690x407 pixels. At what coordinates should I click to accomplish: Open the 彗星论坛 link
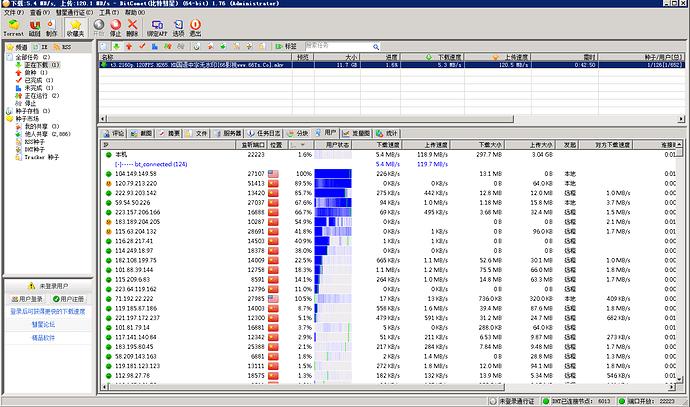click(43, 325)
